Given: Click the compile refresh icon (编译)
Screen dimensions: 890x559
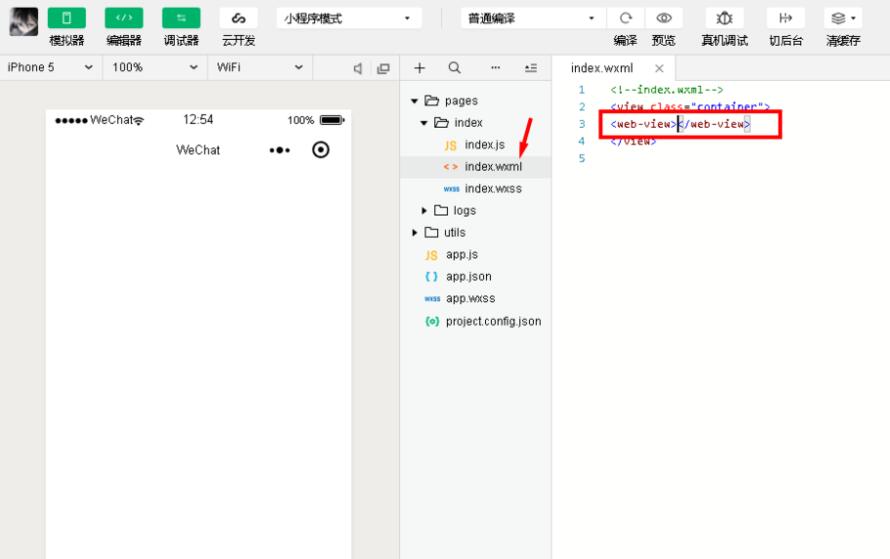Looking at the screenshot, I should [626, 19].
